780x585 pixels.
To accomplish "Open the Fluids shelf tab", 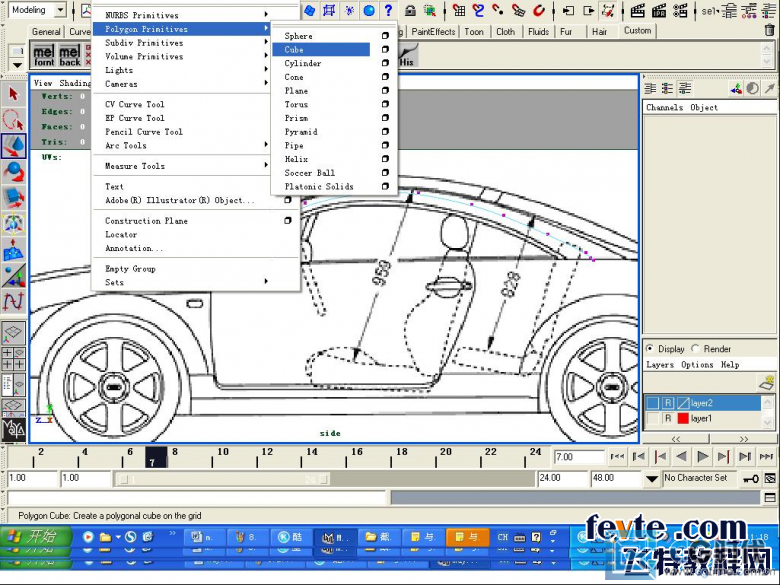I will 538,32.
